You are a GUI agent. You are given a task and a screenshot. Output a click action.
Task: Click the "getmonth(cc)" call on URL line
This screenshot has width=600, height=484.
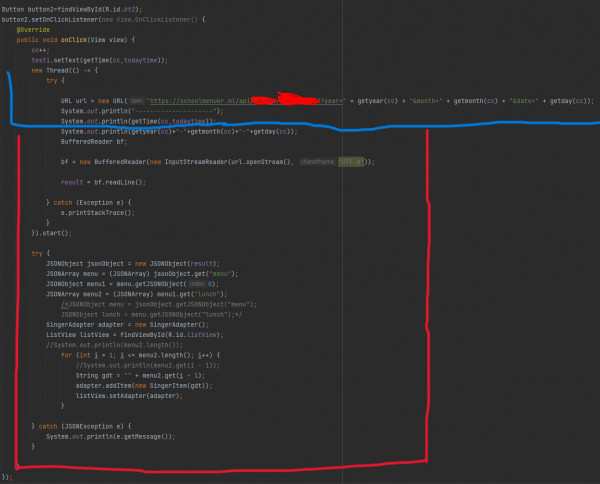pyautogui.click(x=475, y=101)
